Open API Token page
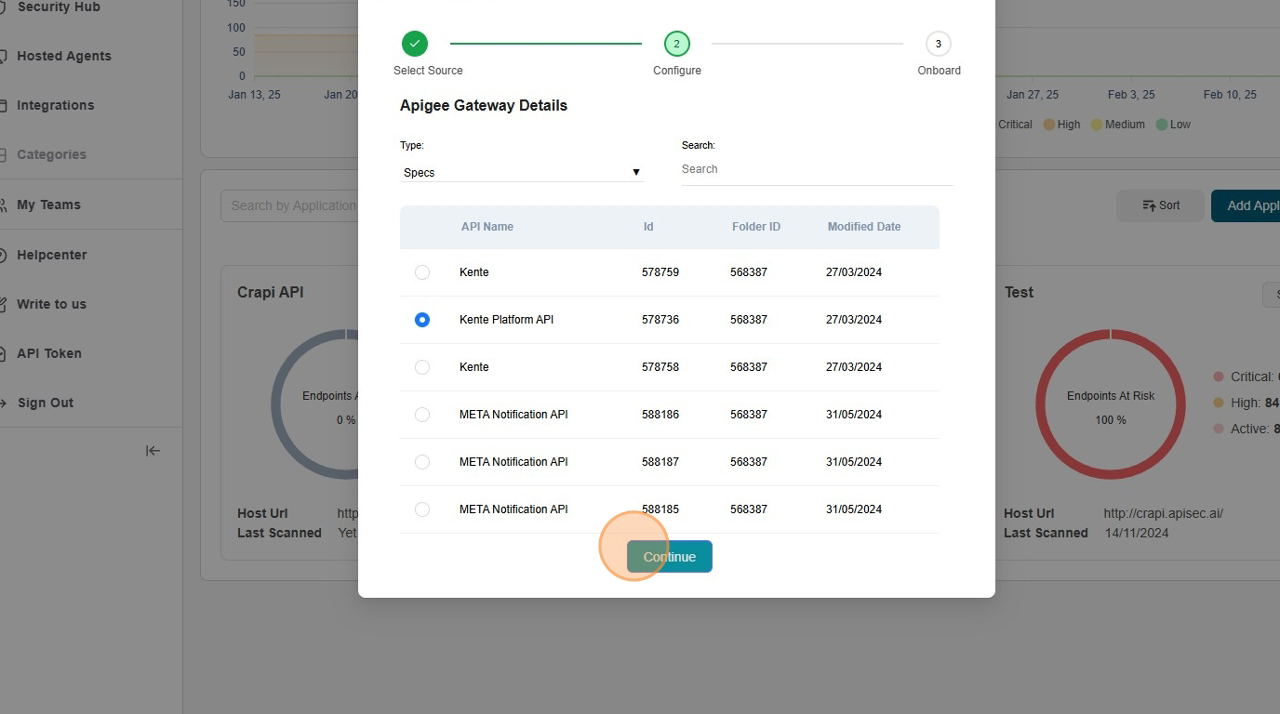The image size is (1280, 714). pos(49,354)
